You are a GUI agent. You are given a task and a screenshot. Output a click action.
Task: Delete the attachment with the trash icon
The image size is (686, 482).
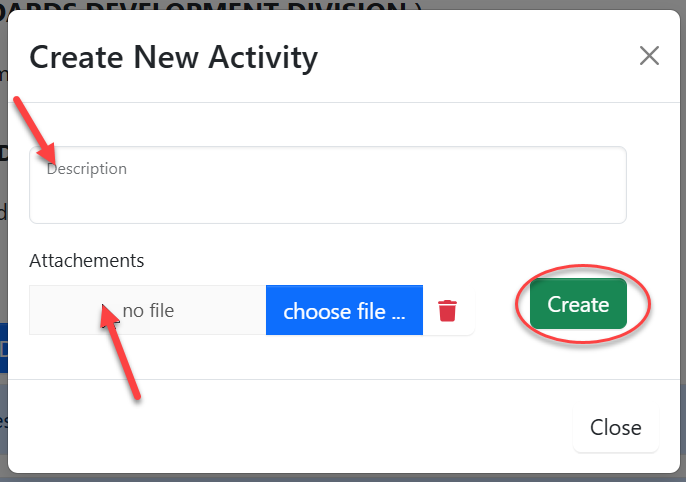point(447,311)
